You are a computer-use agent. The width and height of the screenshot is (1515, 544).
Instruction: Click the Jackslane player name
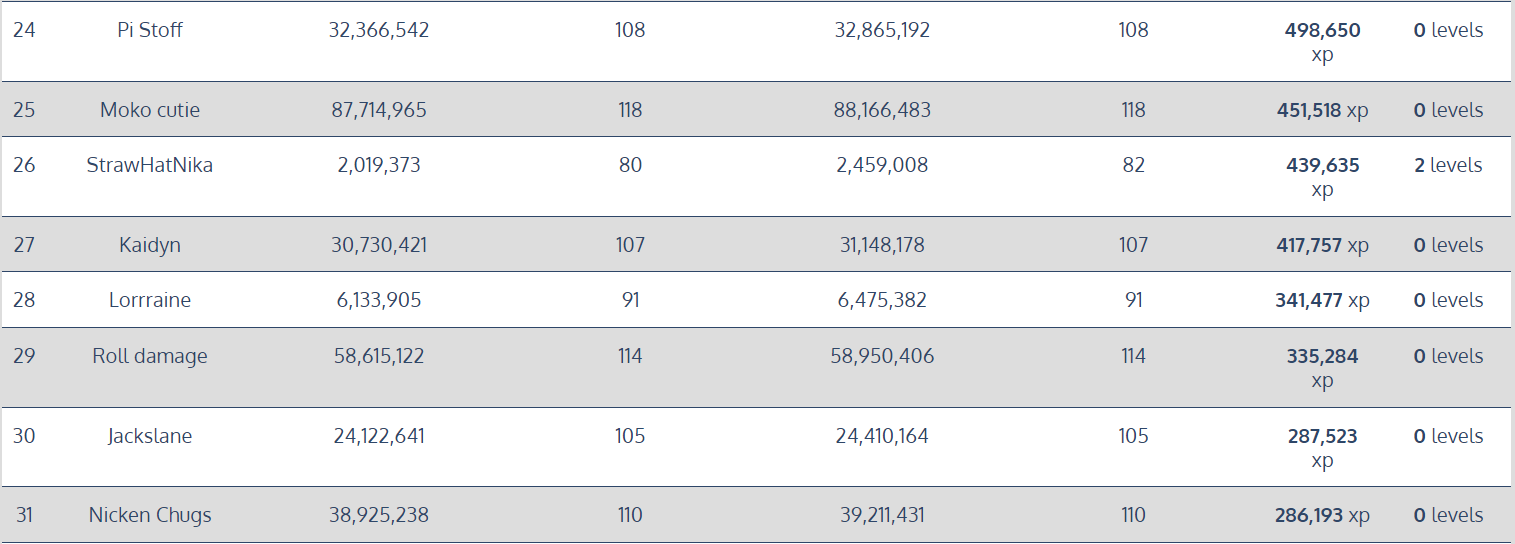click(x=150, y=436)
